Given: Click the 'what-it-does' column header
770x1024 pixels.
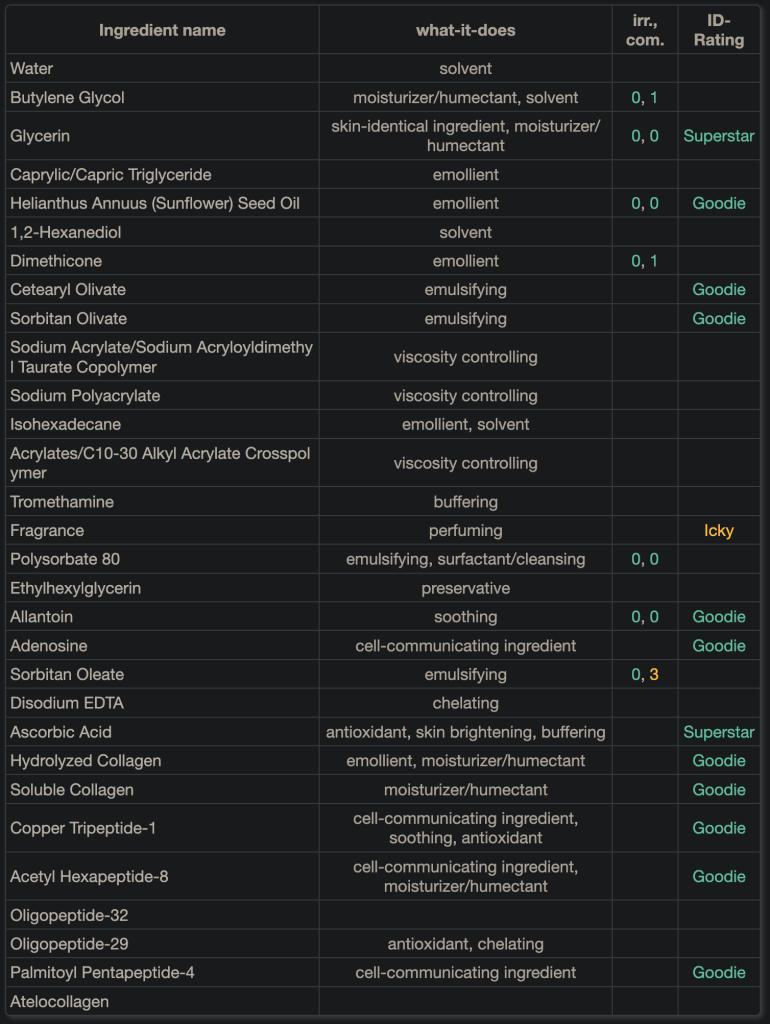Looking at the screenshot, I should [465, 30].
